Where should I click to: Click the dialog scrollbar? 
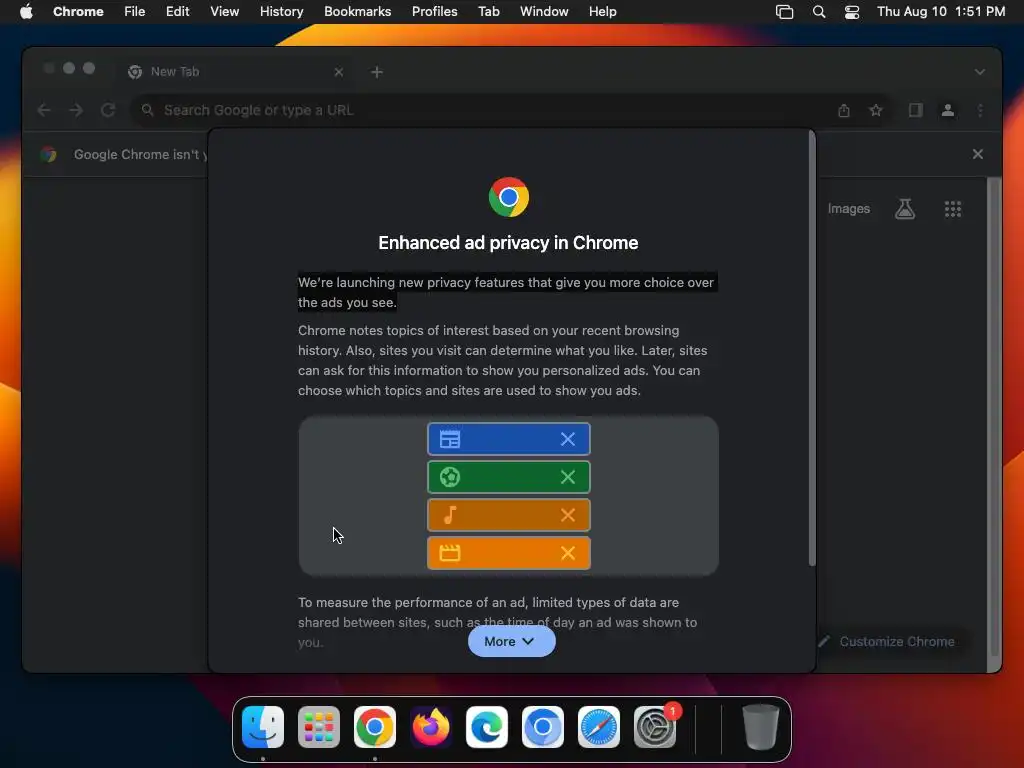pyautogui.click(x=812, y=349)
